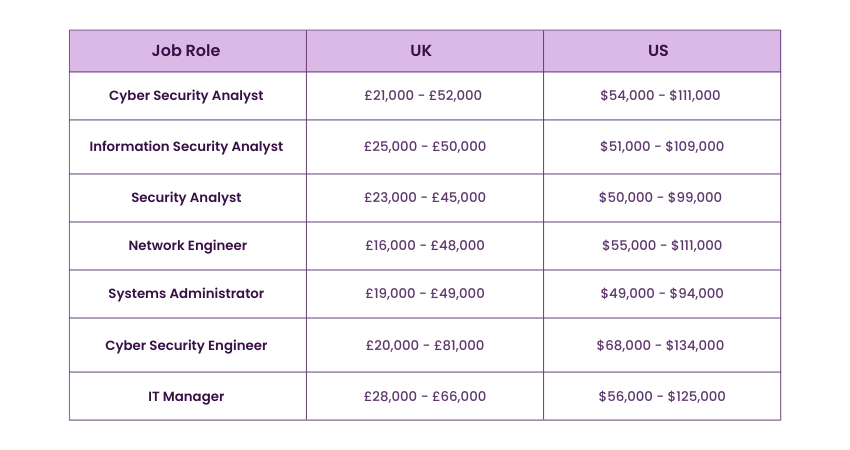Click the Job Role column header

click(186, 50)
